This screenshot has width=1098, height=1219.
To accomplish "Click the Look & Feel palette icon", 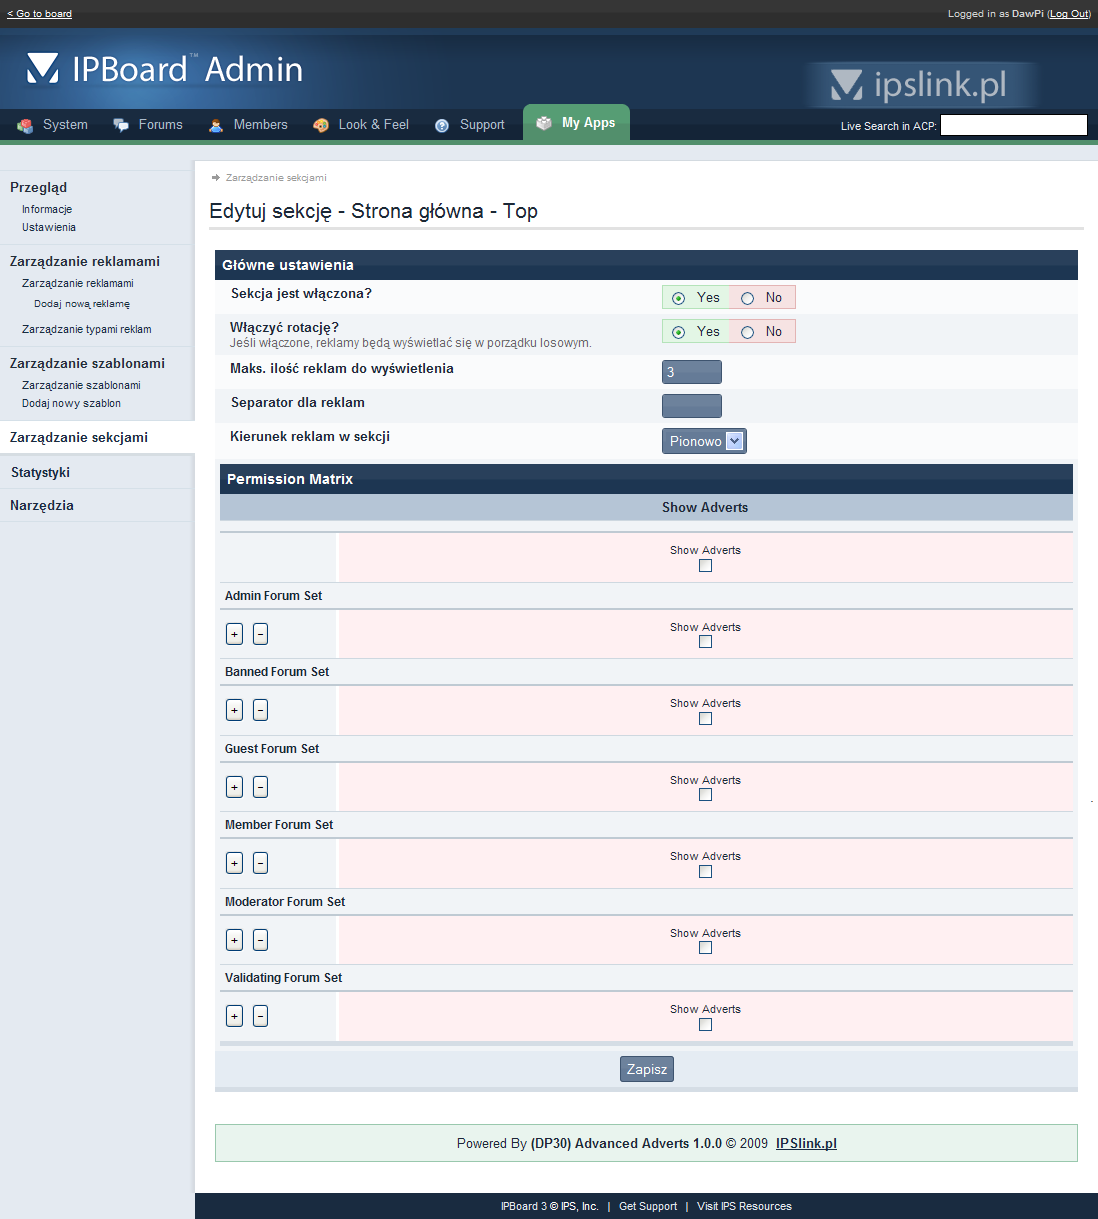I will (x=321, y=125).
